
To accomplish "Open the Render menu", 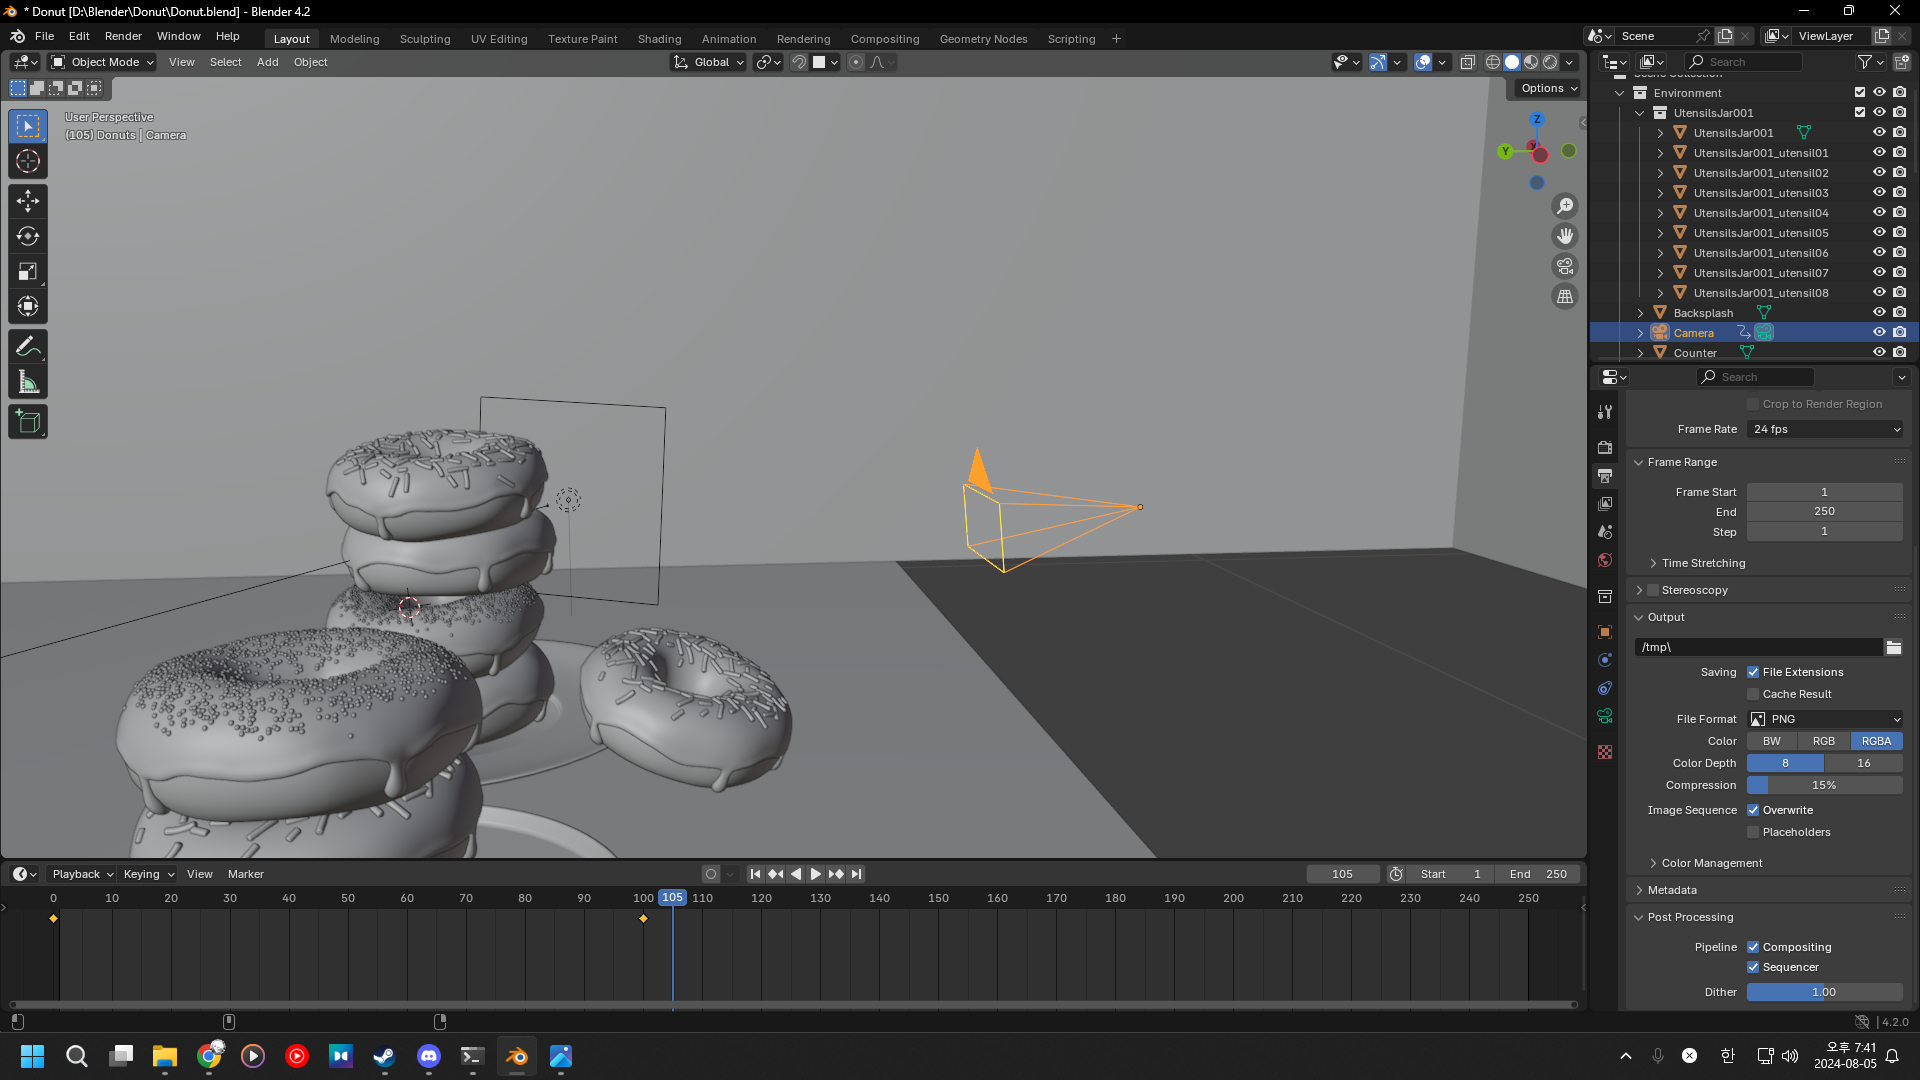I will [123, 36].
